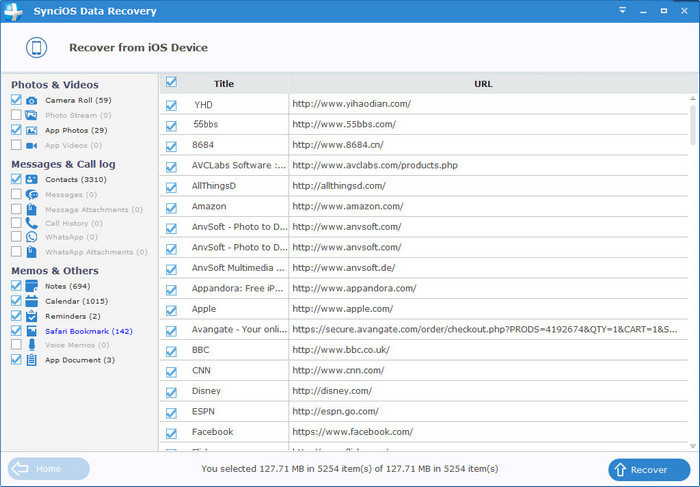
Task: Click the Recover button
Action: (649, 470)
